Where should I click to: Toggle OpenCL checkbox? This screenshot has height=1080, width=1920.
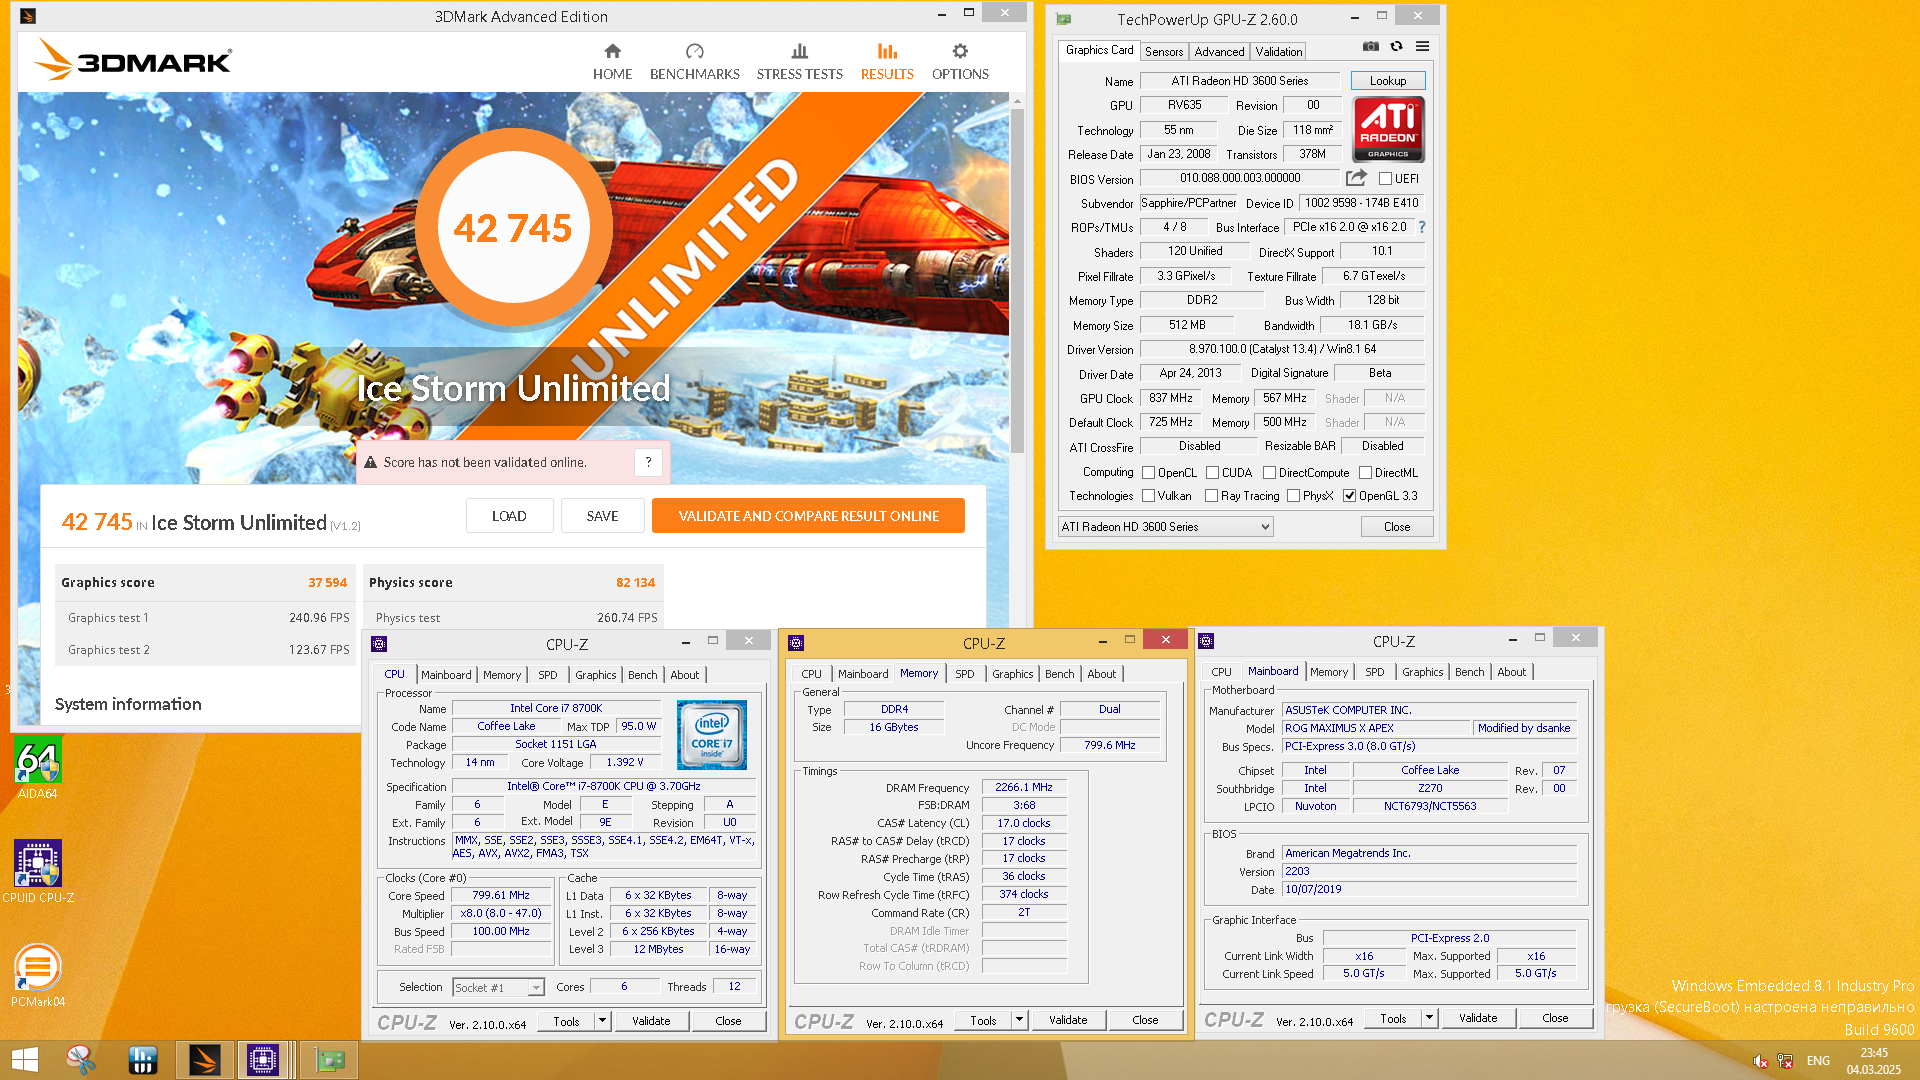(x=1148, y=473)
